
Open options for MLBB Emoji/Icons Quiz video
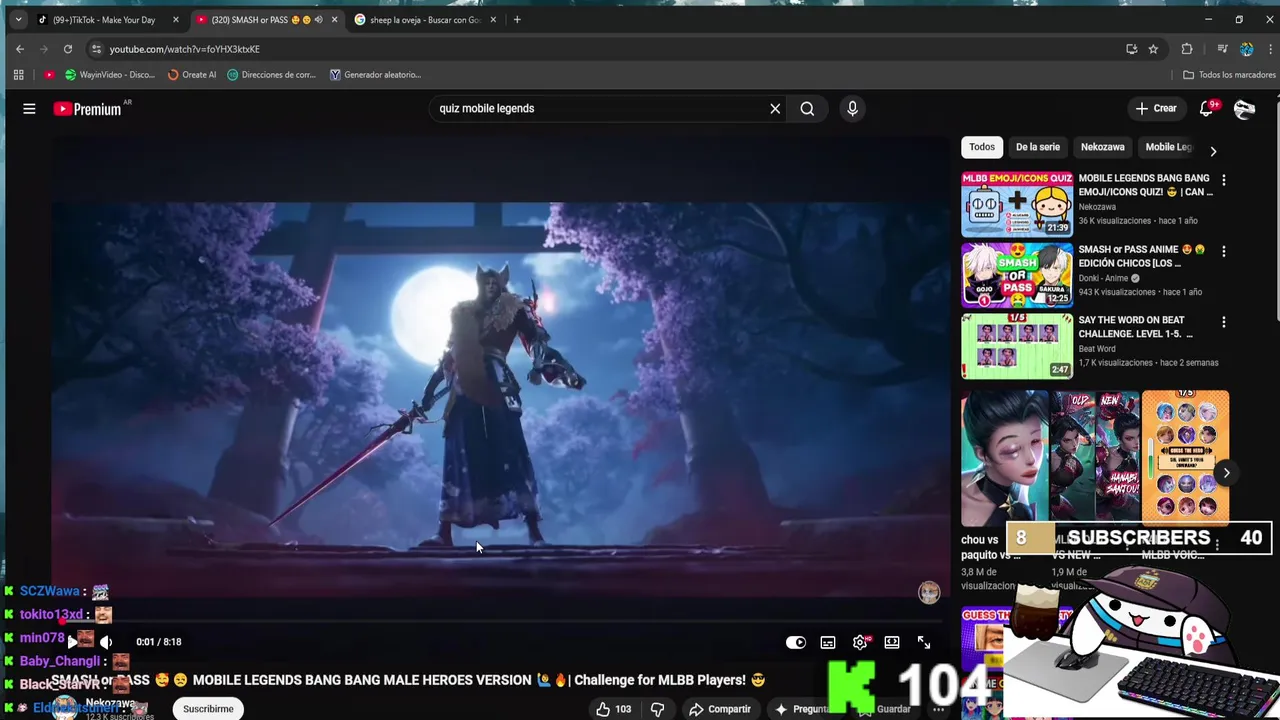coord(1223,180)
